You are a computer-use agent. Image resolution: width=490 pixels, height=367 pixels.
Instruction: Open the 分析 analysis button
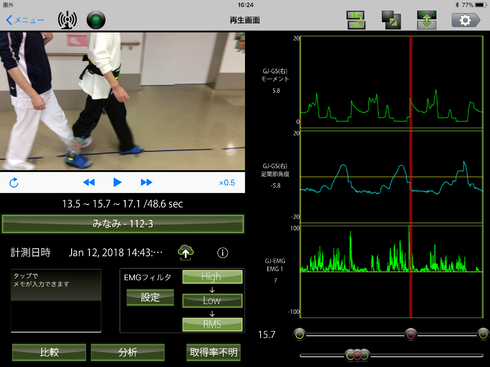click(128, 352)
